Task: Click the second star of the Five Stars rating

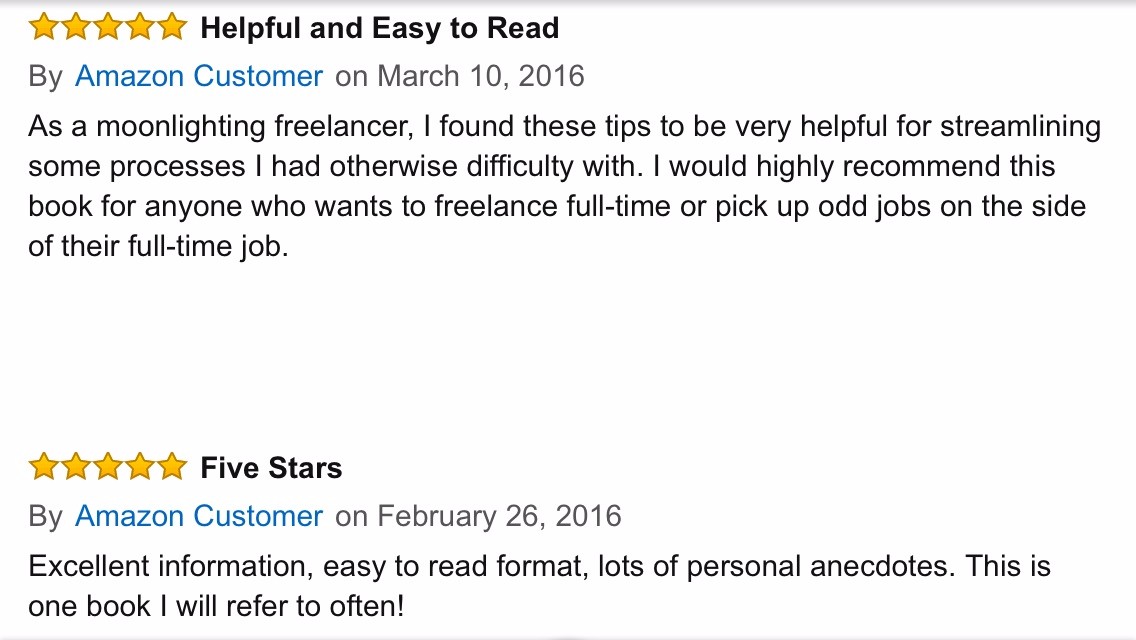Action: click(76, 467)
